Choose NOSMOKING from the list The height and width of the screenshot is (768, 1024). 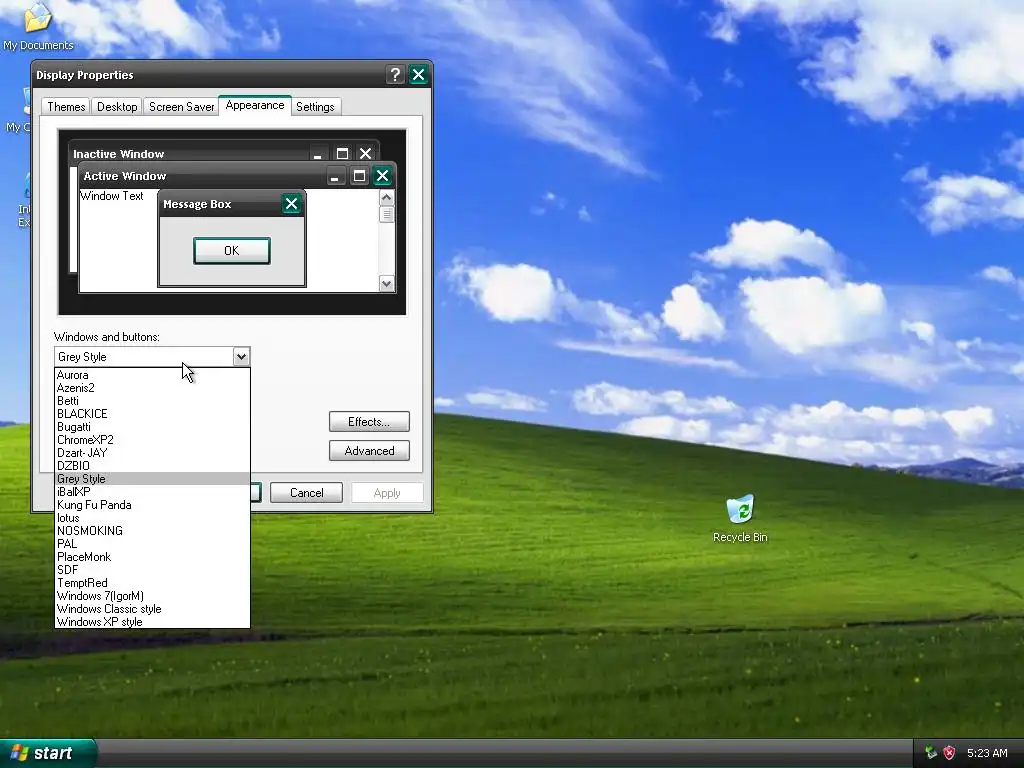click(x=152, y=531)
